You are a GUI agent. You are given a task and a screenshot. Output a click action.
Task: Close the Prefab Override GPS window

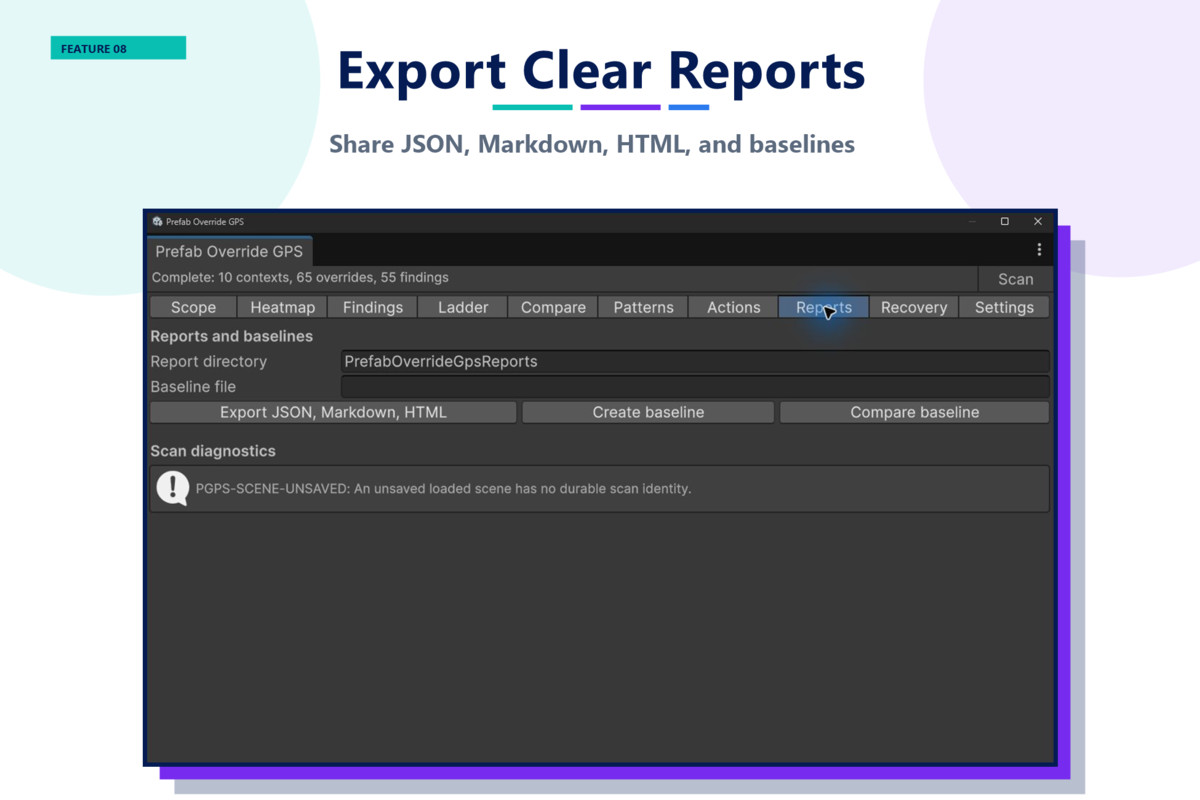[x=1038, y=221]
